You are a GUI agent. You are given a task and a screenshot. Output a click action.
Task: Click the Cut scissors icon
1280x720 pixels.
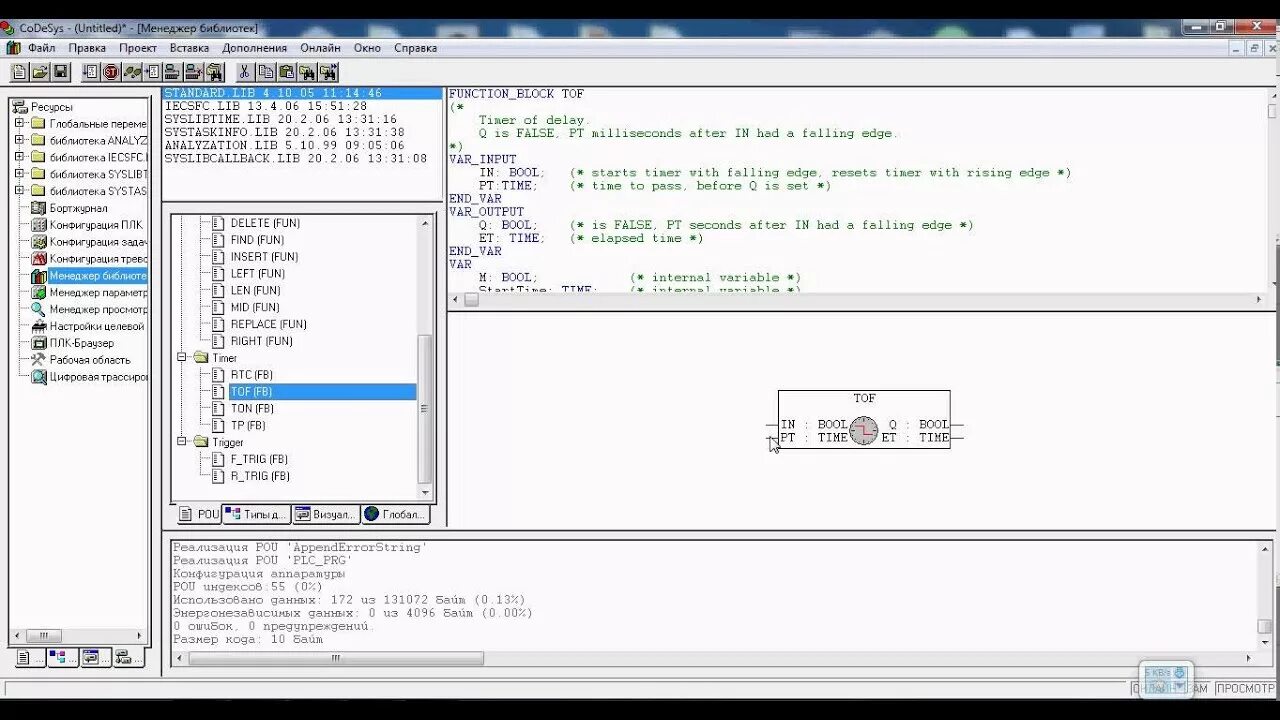coord(244,72)
